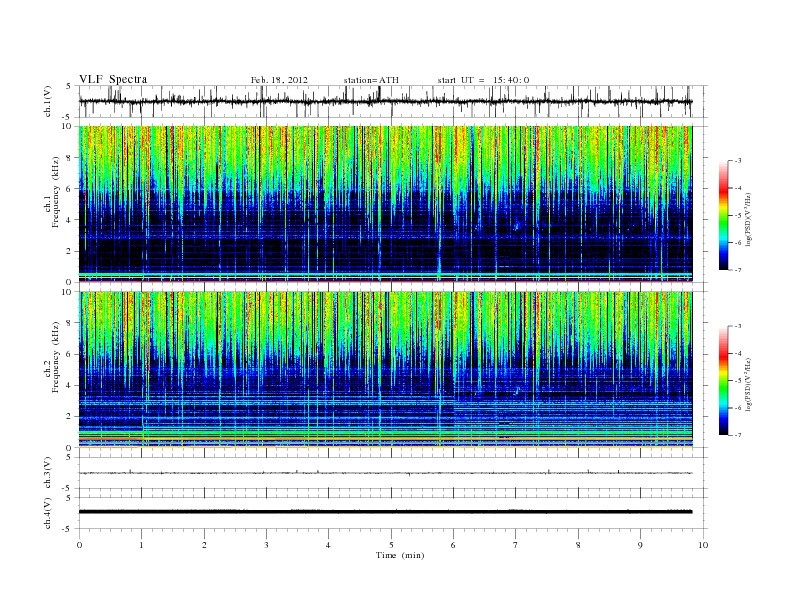
Task: Click the "Time (min)" axis label
Action: coord(400,555)
